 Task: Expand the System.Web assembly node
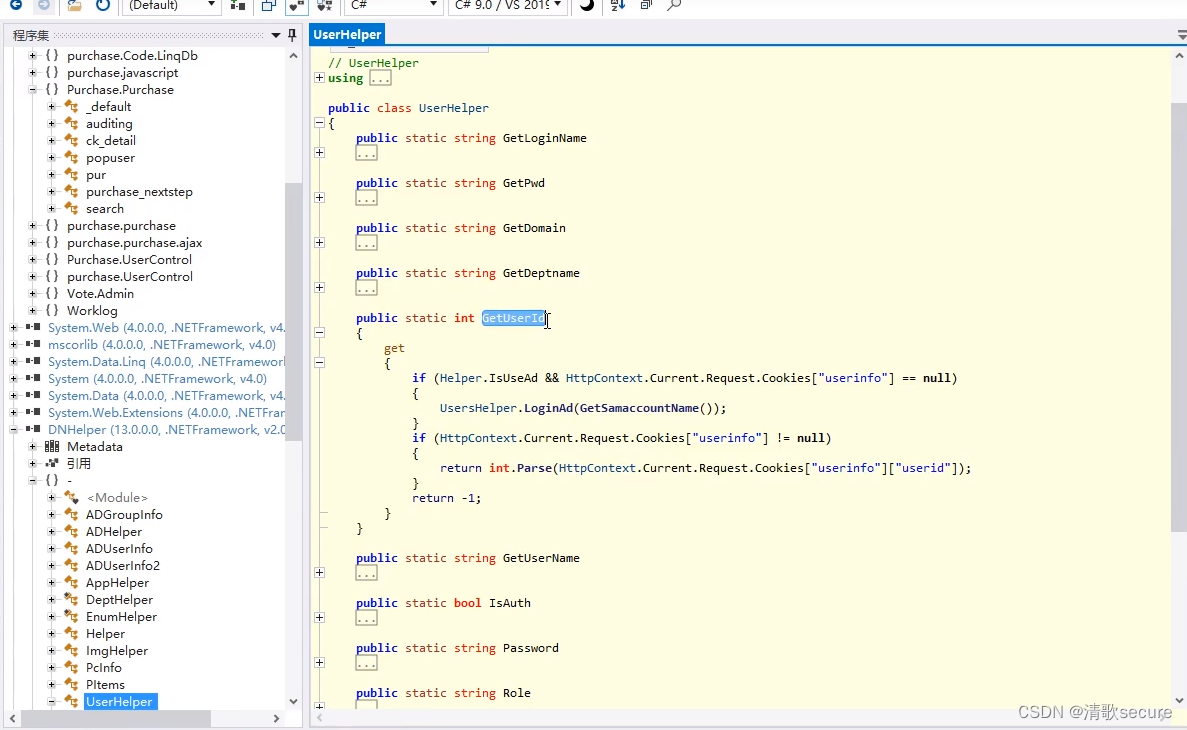point(14,327)
